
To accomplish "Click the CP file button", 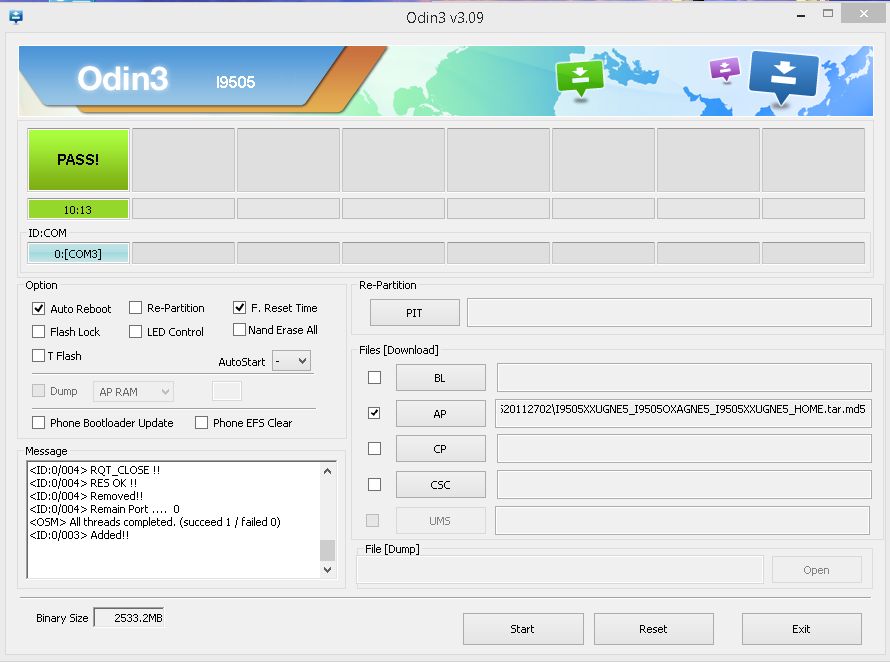I will 440,449.
